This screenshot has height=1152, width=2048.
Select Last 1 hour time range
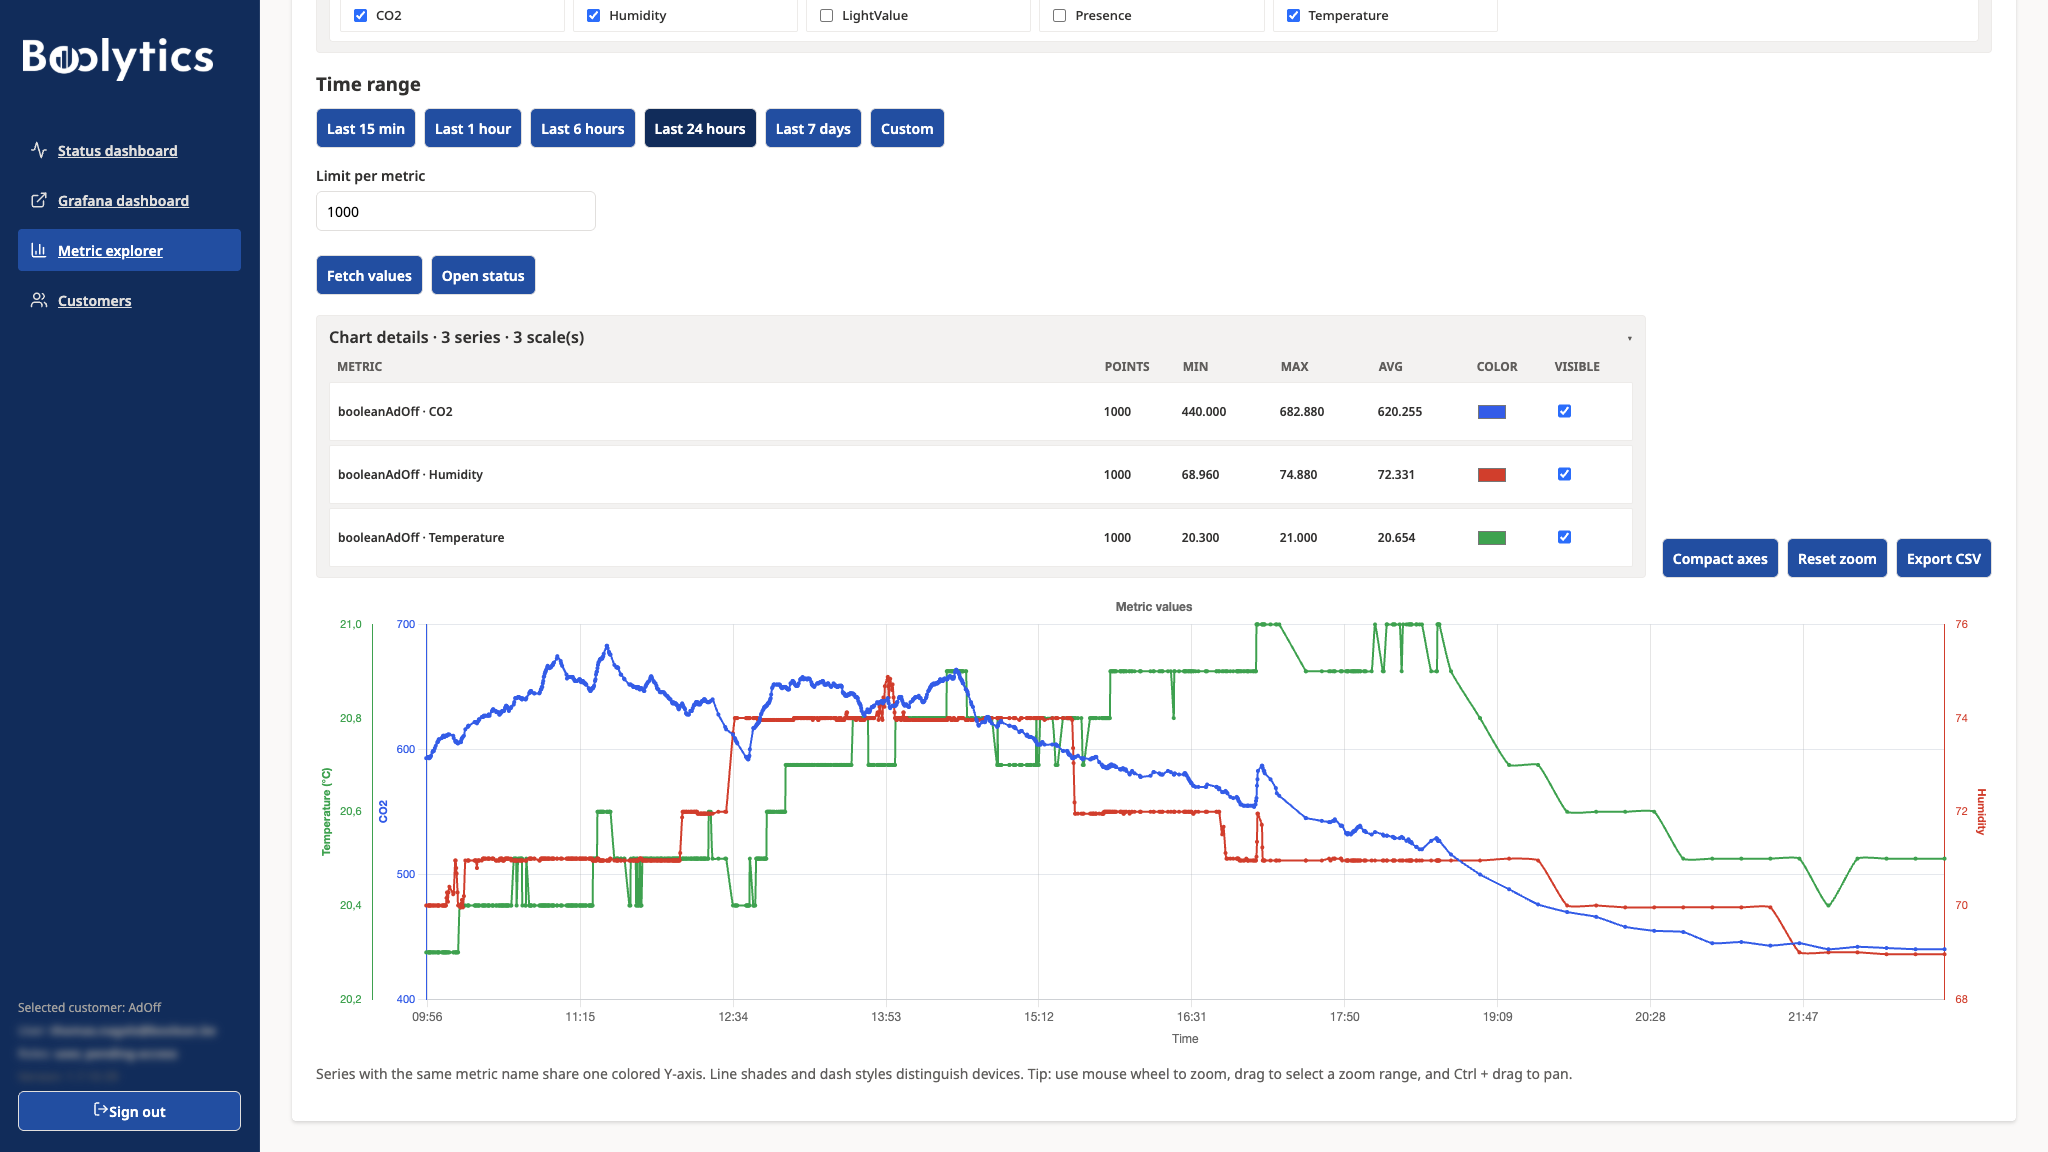(473, 128)
